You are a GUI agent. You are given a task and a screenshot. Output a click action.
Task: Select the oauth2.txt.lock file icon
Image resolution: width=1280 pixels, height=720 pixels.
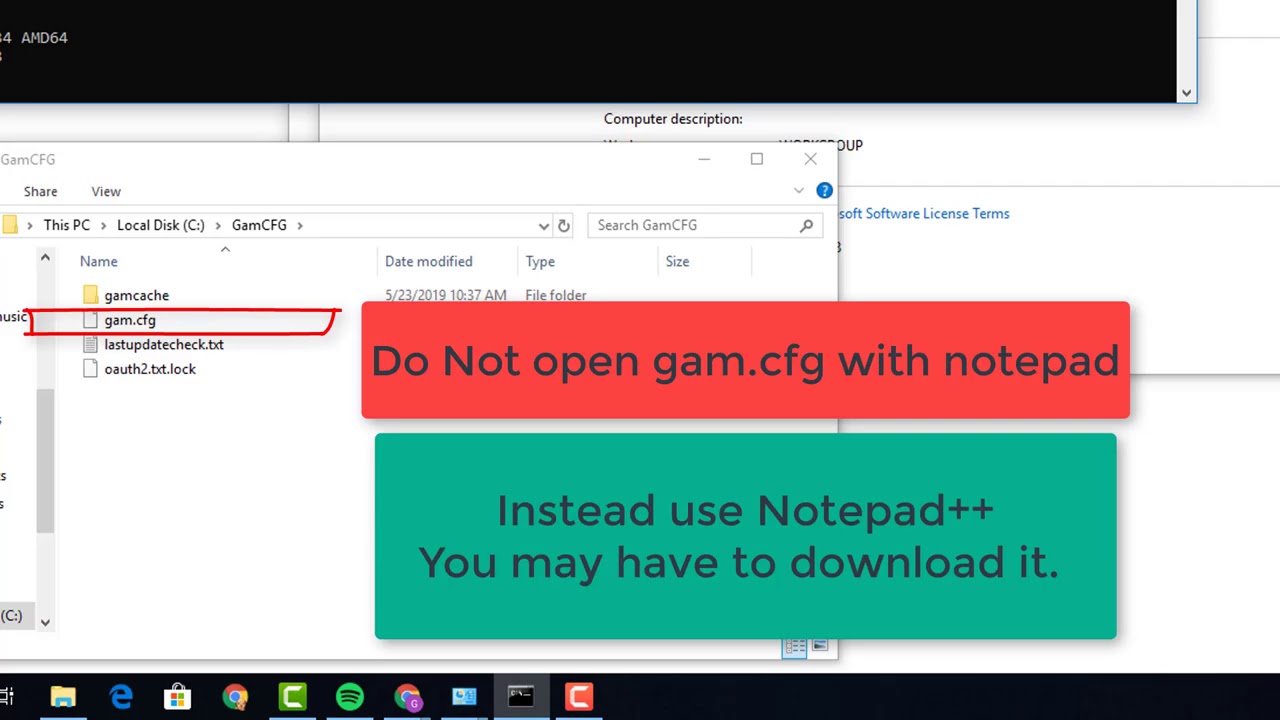tap(90, 369)
